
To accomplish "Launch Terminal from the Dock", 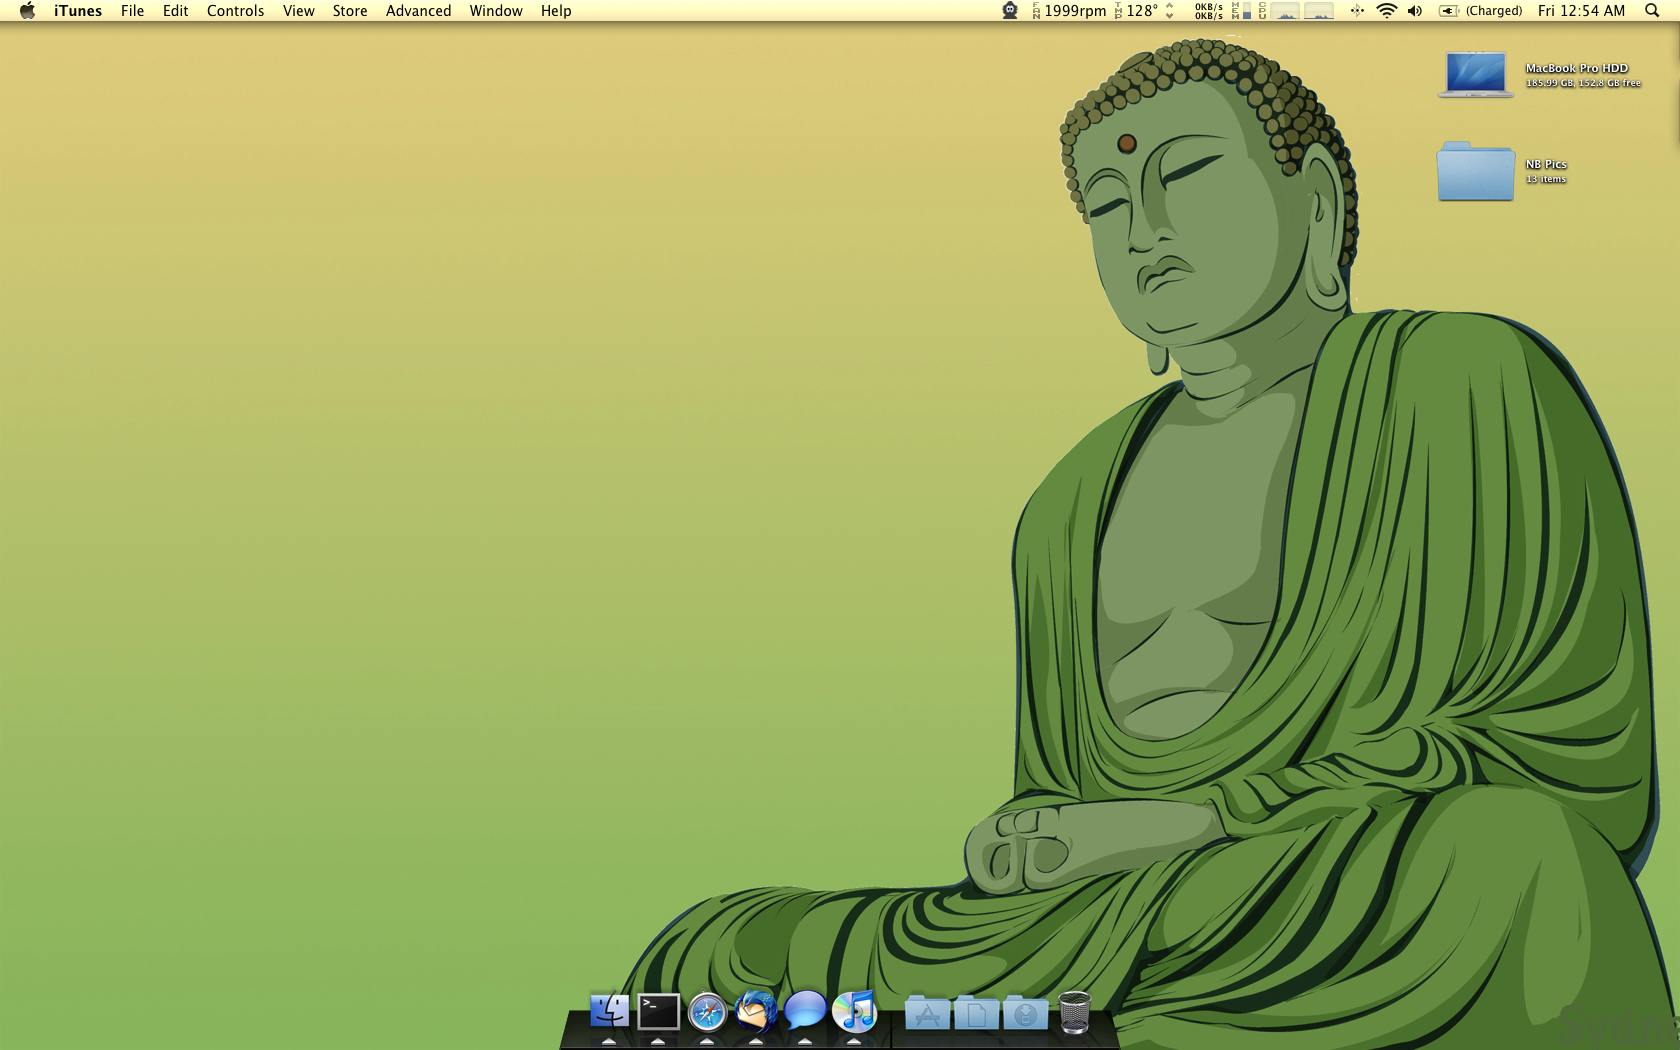I will (658, 1012).
